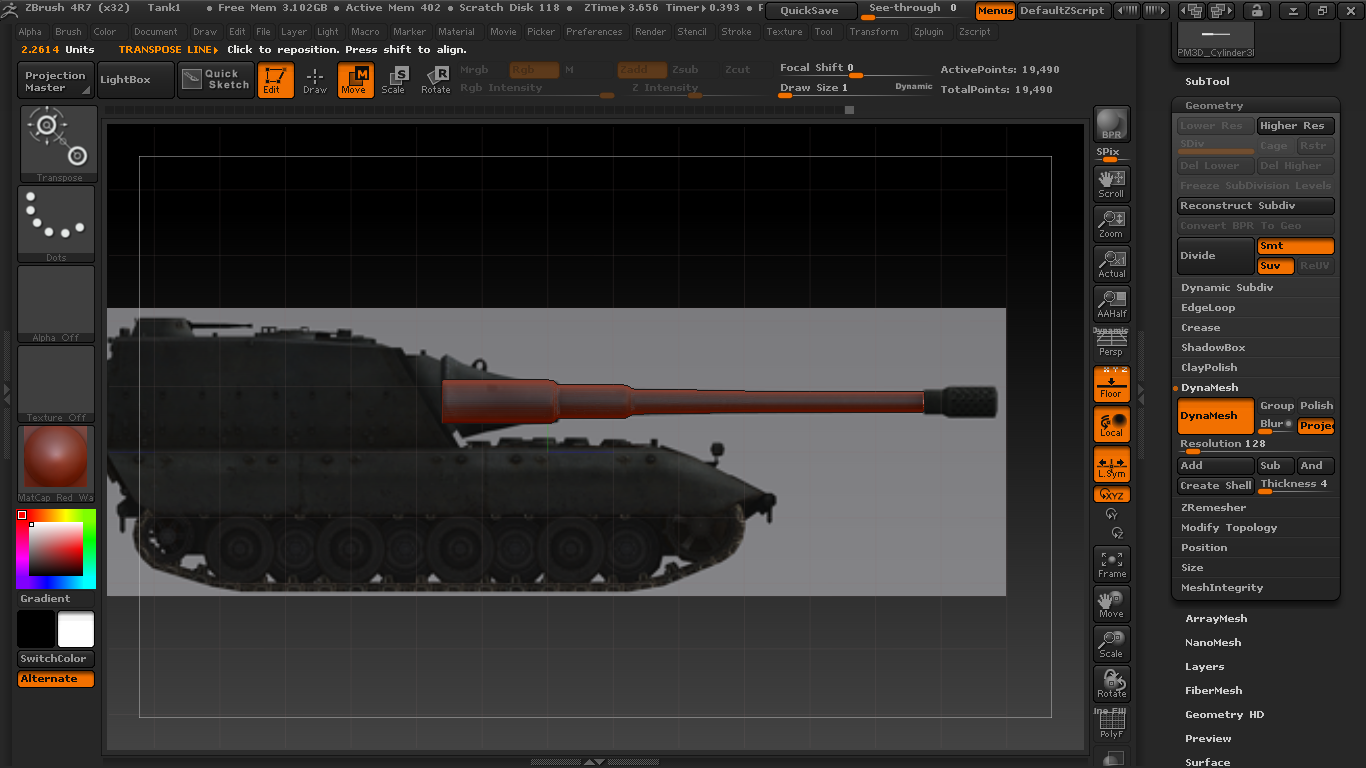The width and height of the screenshot is (1366, 768).
Task: Click the Scale view icon in right shelf
Action: point(1111,644)
